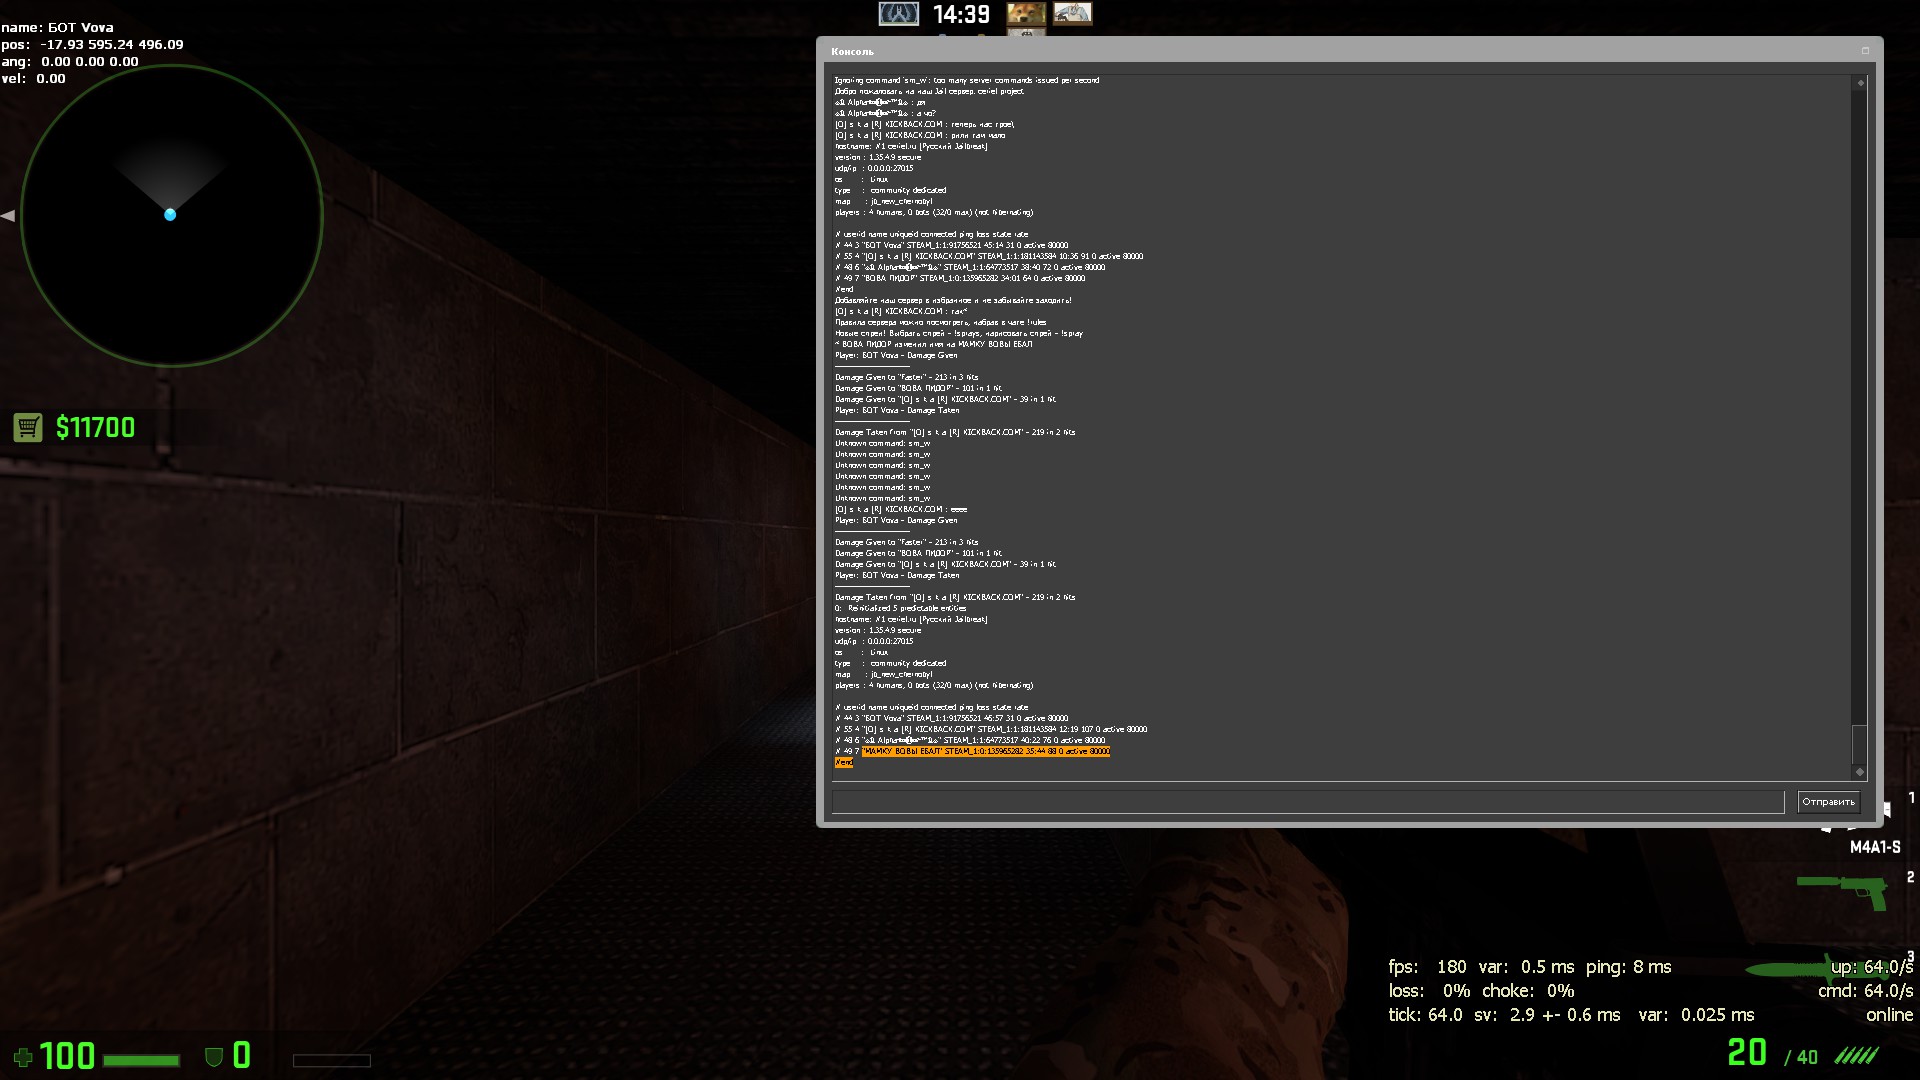Click the Консоль title bar

click(x=1300, y=51)
